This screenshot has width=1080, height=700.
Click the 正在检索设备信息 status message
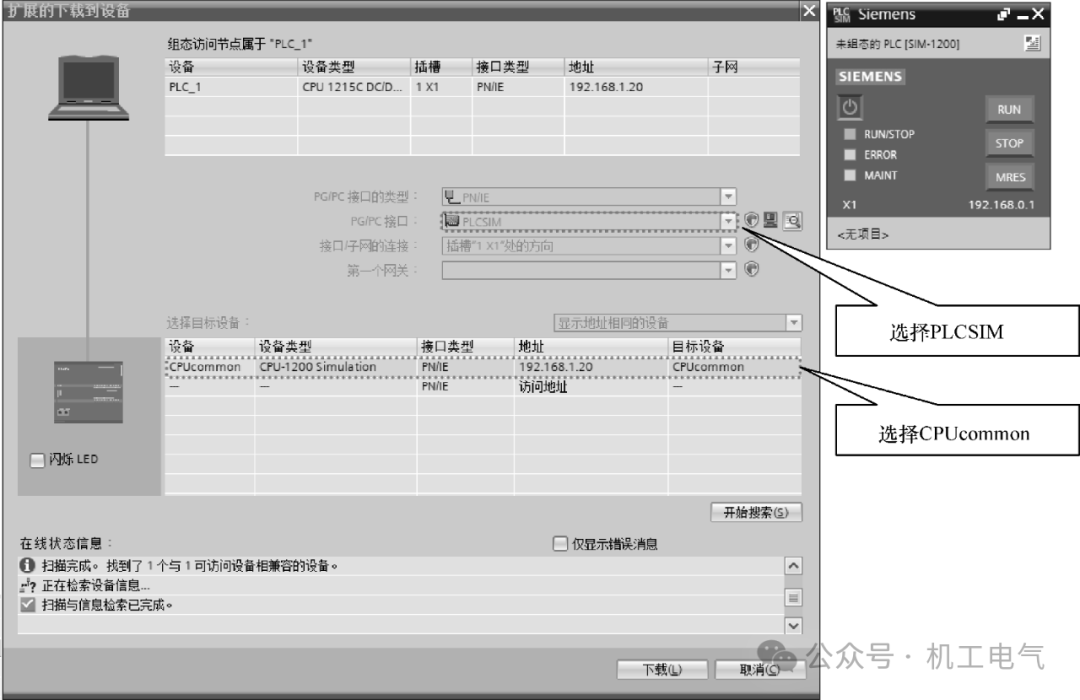coord(95,586)
